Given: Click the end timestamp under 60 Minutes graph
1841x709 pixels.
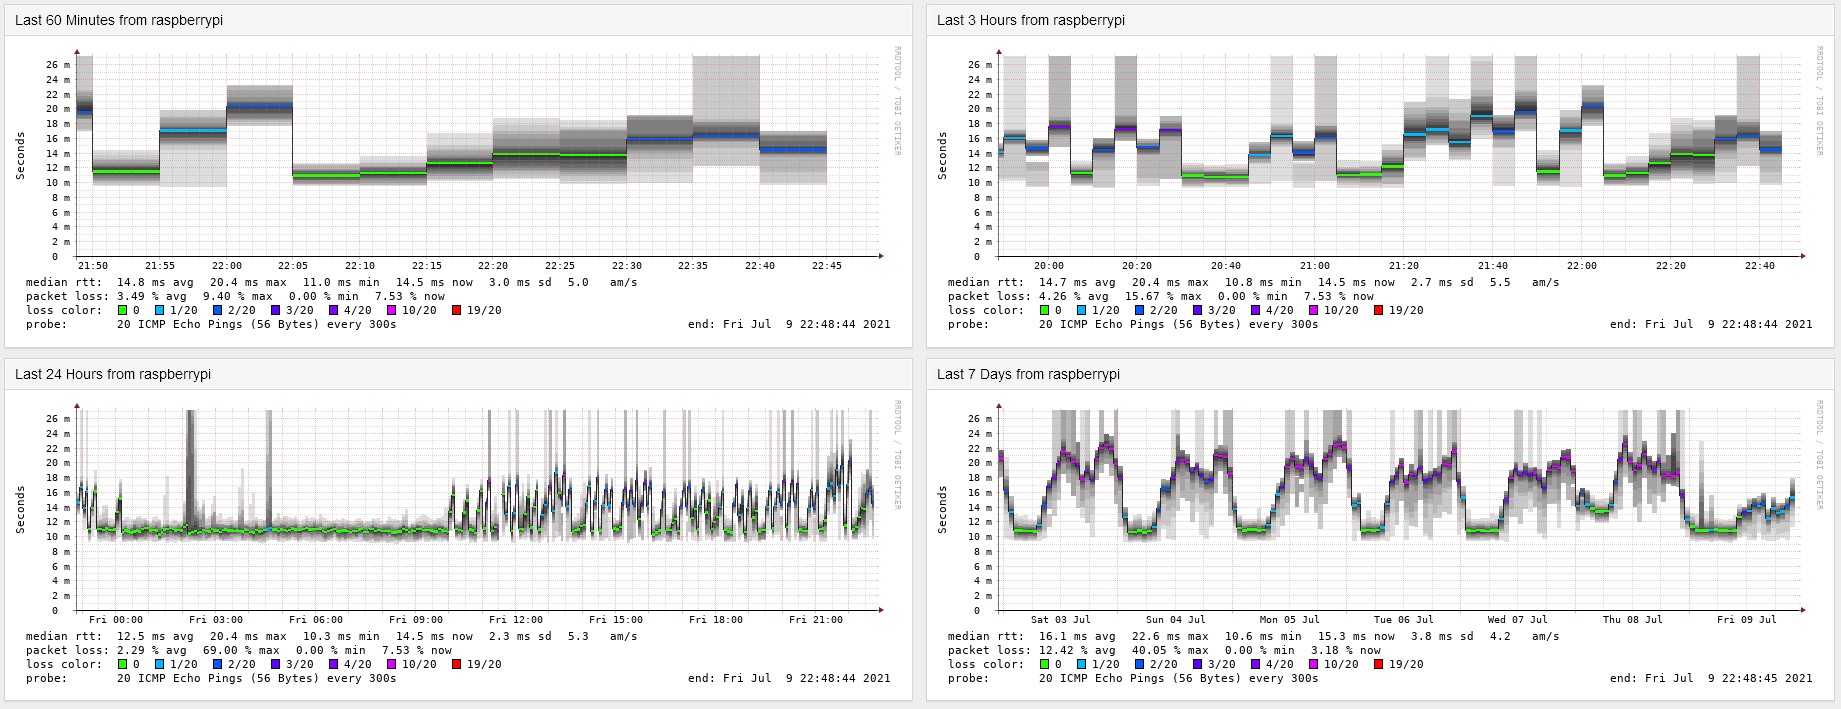Looking at the screenshot, I should coord(788,325).
